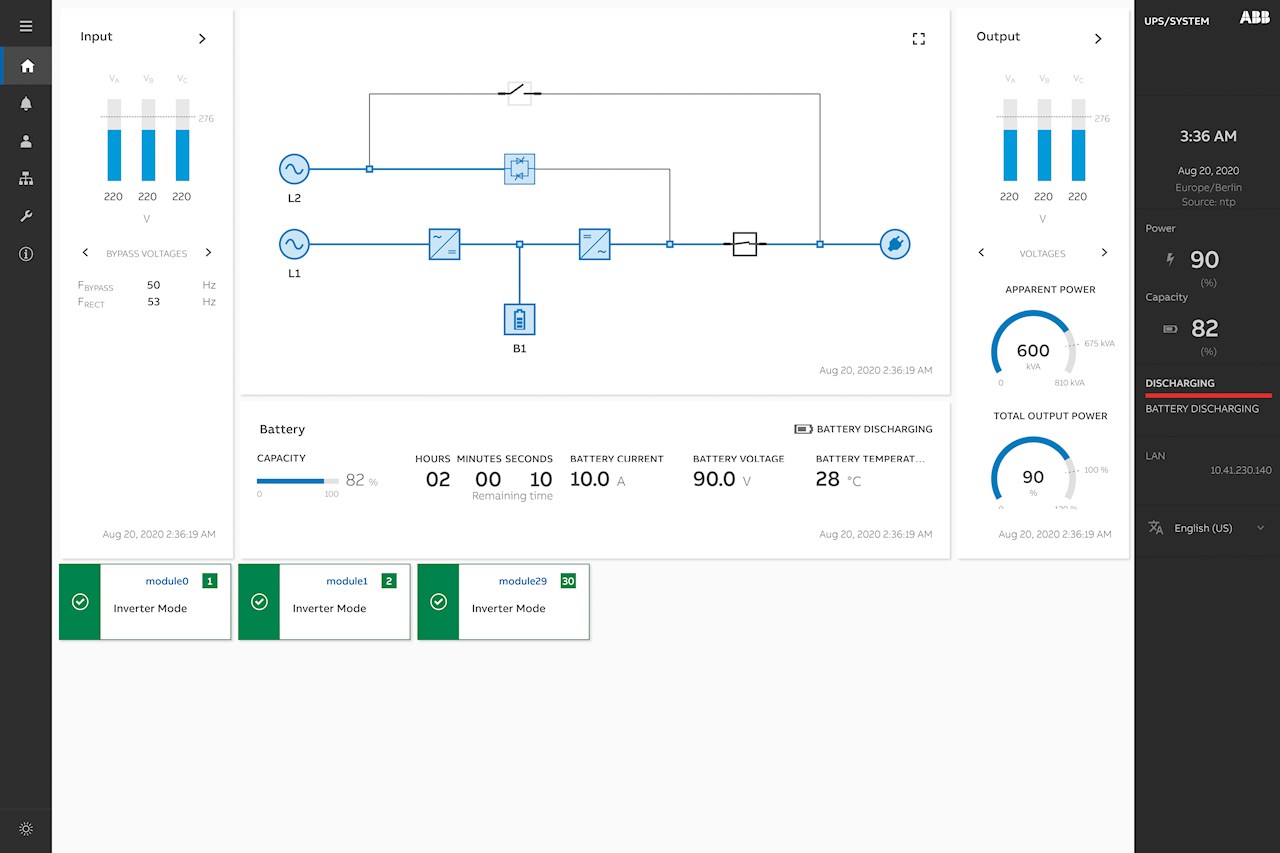Open the hamburger menu at top left
The height and width of the screenshot is (853, 1280).
coord(25,25)
